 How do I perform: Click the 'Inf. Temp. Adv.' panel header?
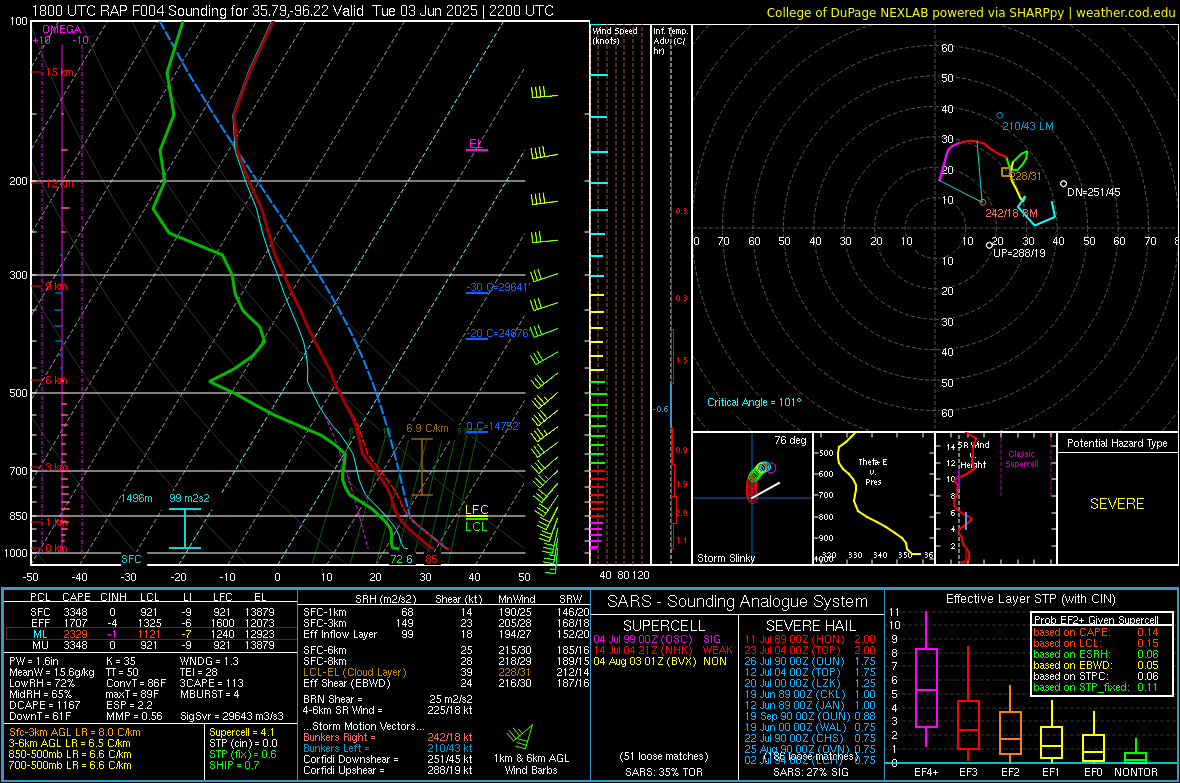[670, 41]
